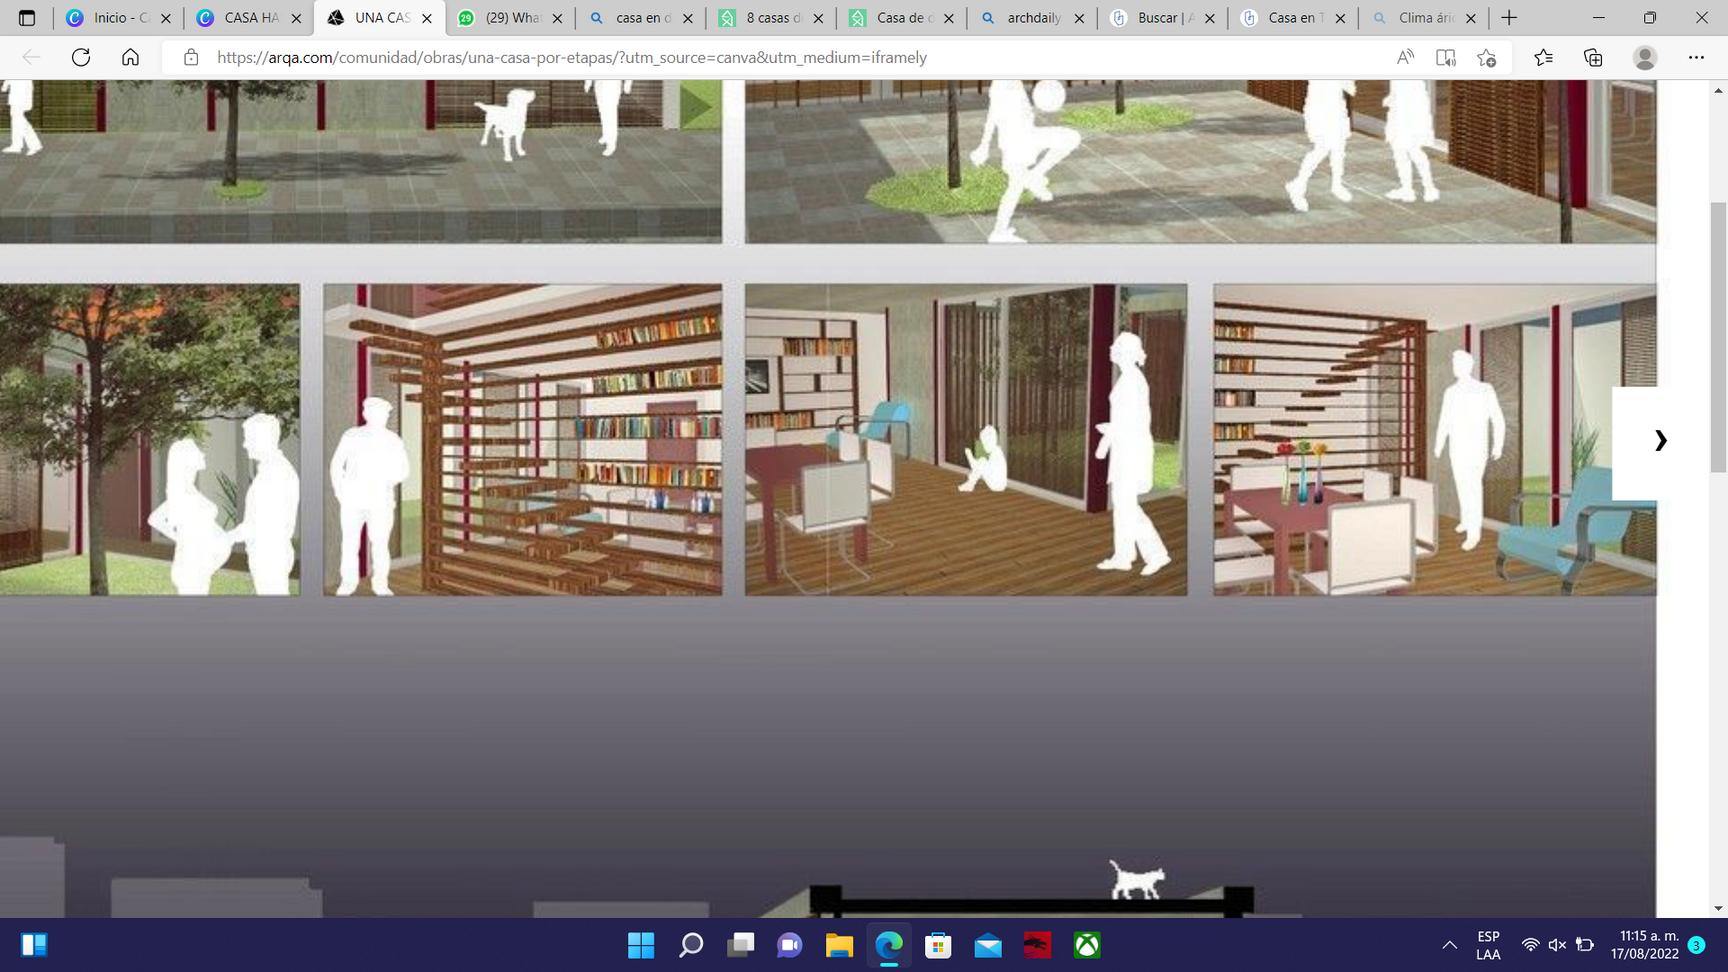Open the red and black taskbar app
This screenshot has height=972, width=1728.
[x=1037, y=945]
